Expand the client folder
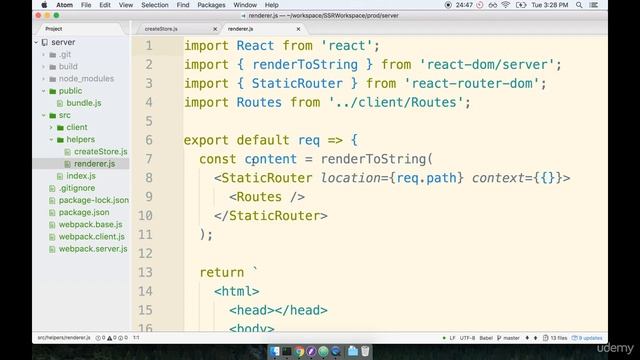The width and height of the screenshot is (640, 360). pos(51,127)
